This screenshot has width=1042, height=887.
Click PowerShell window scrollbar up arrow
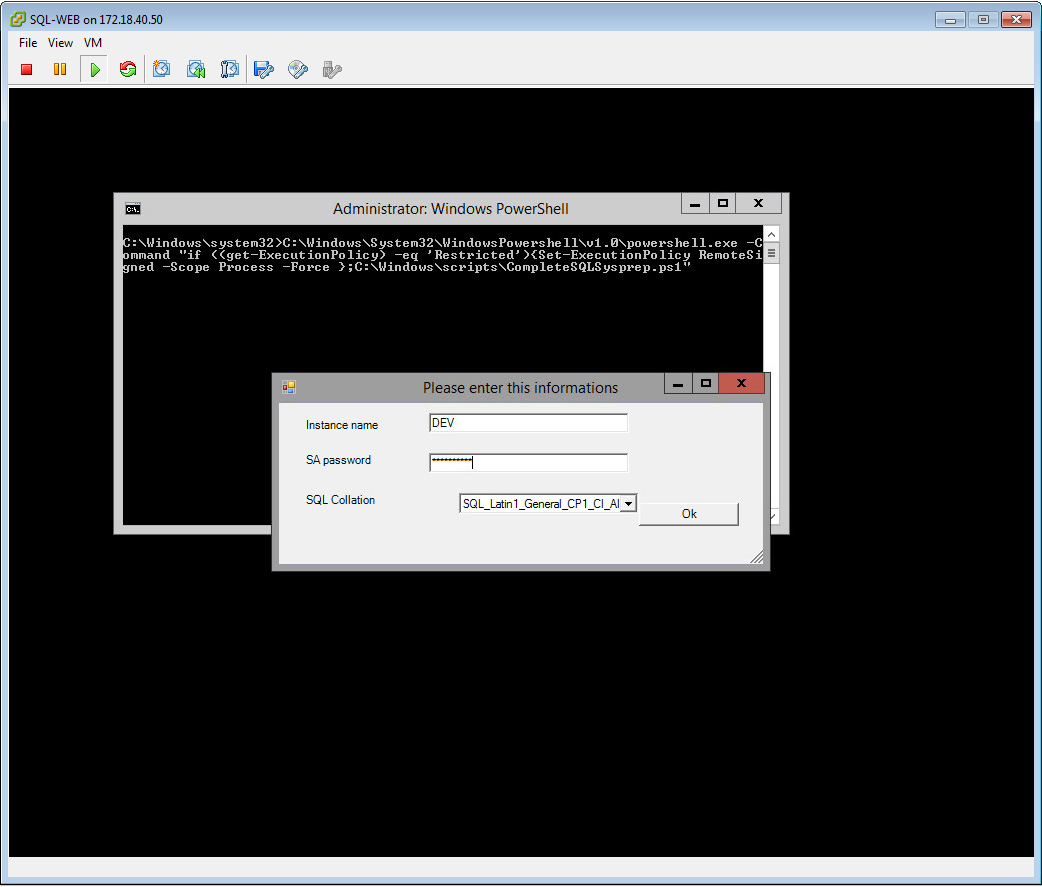point(771,234)
